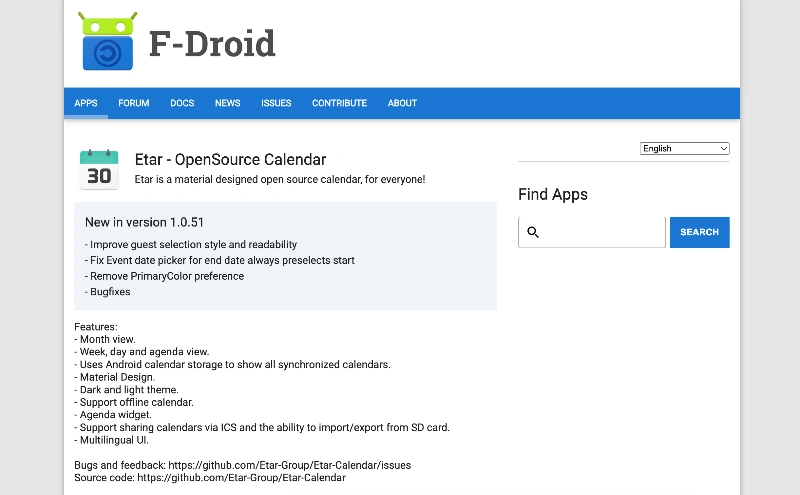Screen dimensions: 800x495
Task: Click the F-Droid title text
Action: [x=212, y=44]
